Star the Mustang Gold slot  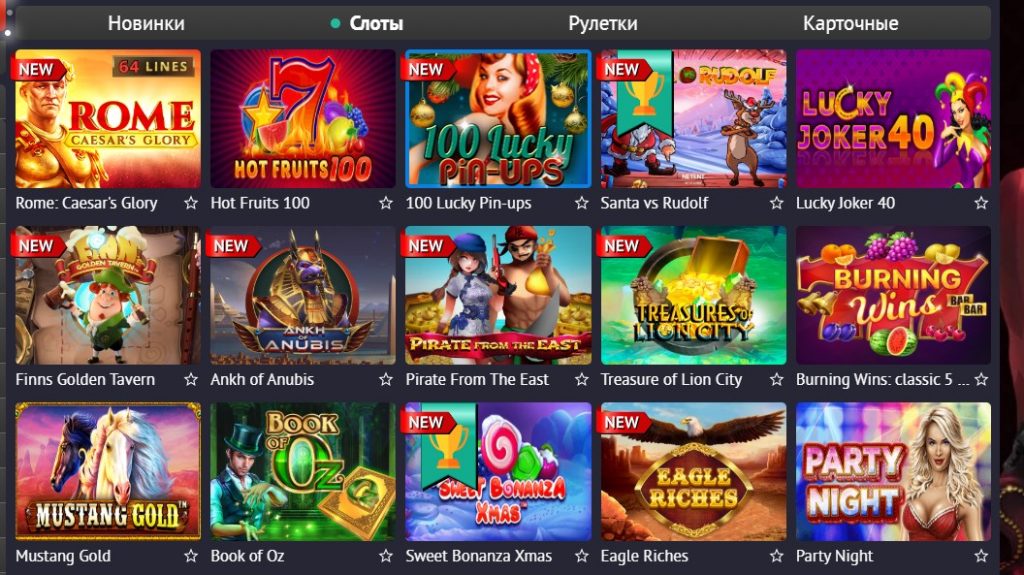point(191,556)
